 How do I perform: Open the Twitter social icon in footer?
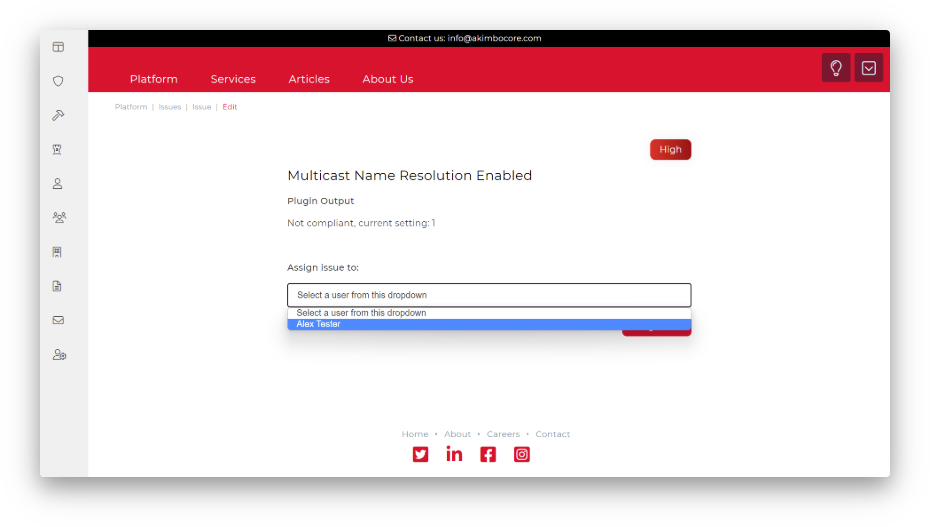(x=421, y=454)
